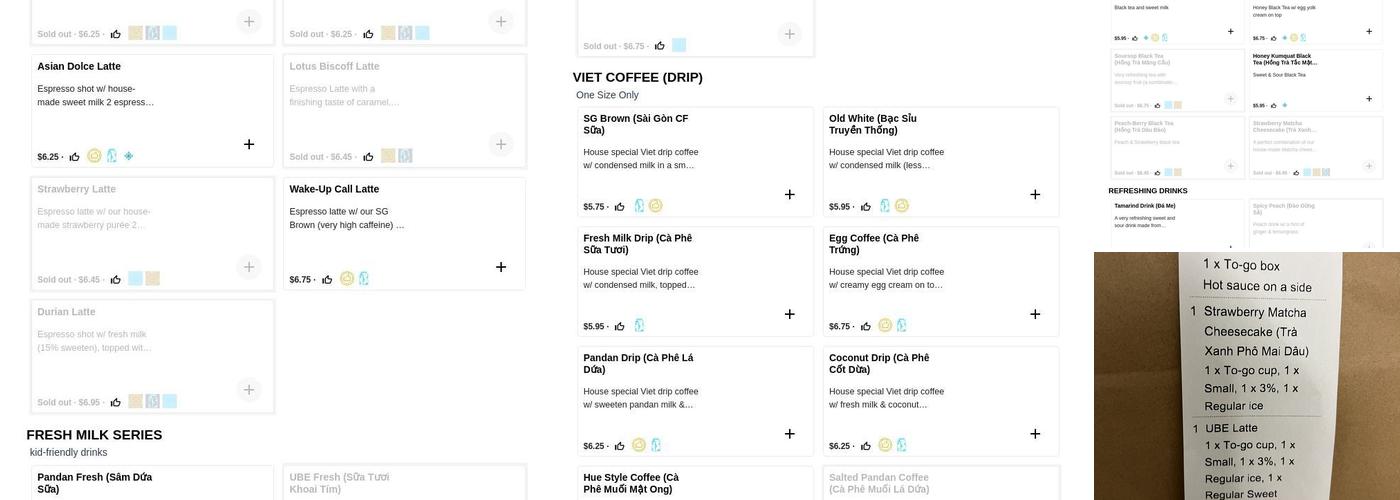The height and width of the screenshot is (500, 1400).
Task: Click thumbs-up icon on Asian Dolce Latte
Action: coord(75,157)
